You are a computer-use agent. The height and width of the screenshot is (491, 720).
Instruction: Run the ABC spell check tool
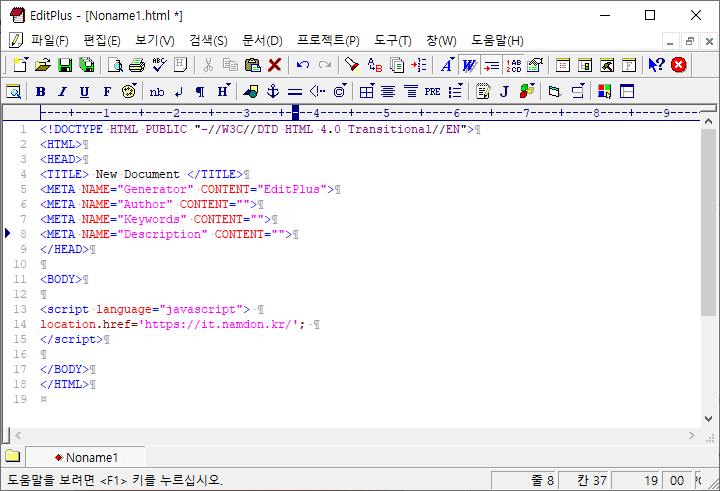tap(159, 65)
